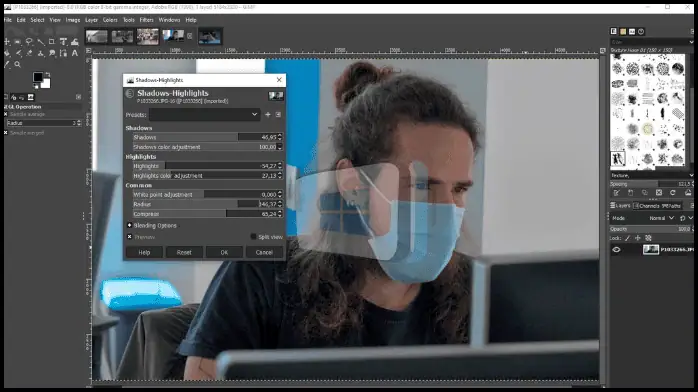Select the Rectangle Select tool

pos(18,41)
